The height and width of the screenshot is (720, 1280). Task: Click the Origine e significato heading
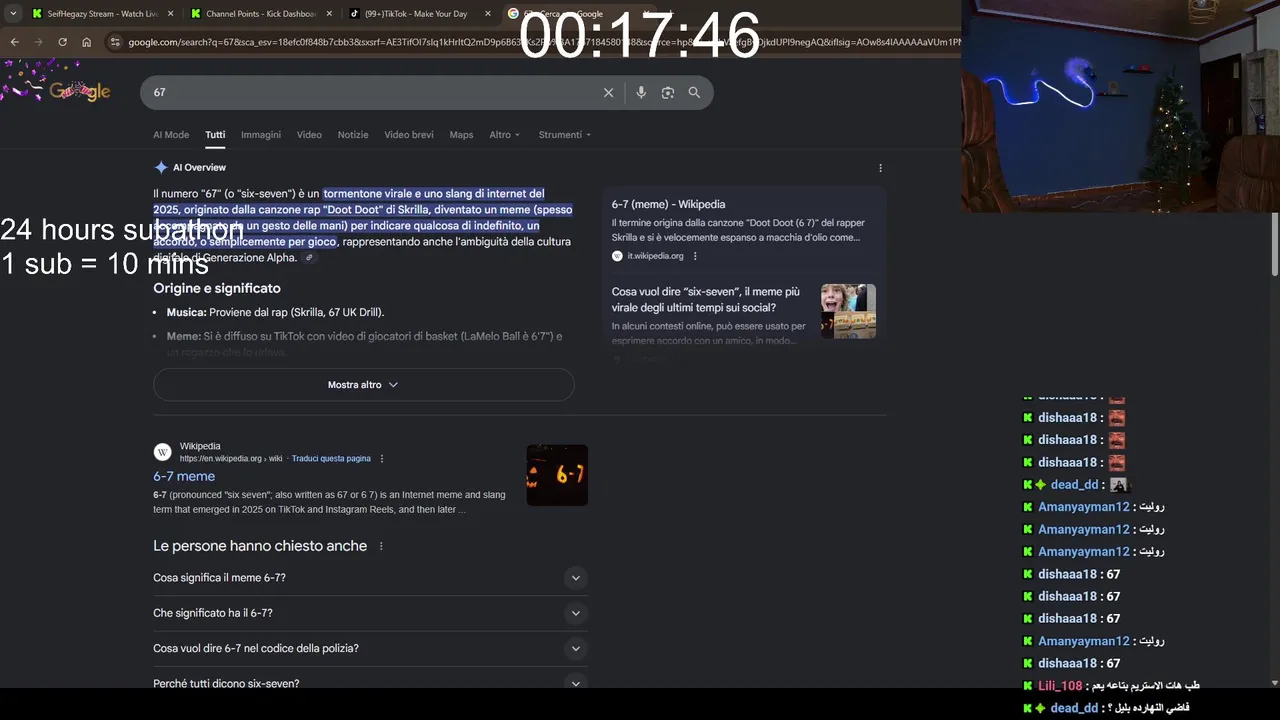pyautogui.click(x=216, y=288)
